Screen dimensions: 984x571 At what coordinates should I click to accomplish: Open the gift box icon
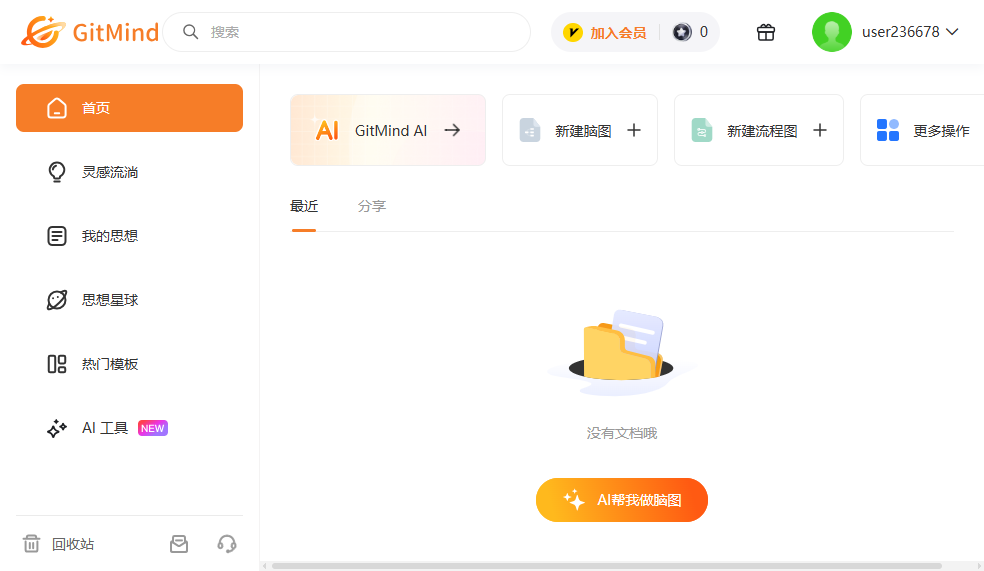coord(766,32)
